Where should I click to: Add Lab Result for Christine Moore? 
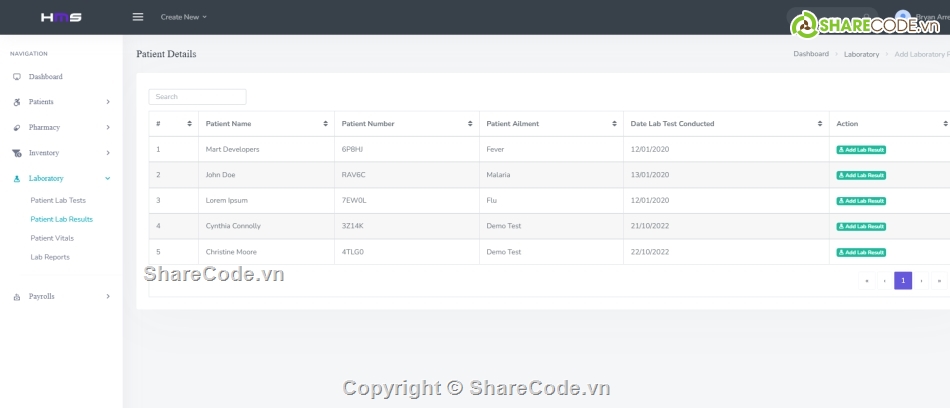click(861, 252)
